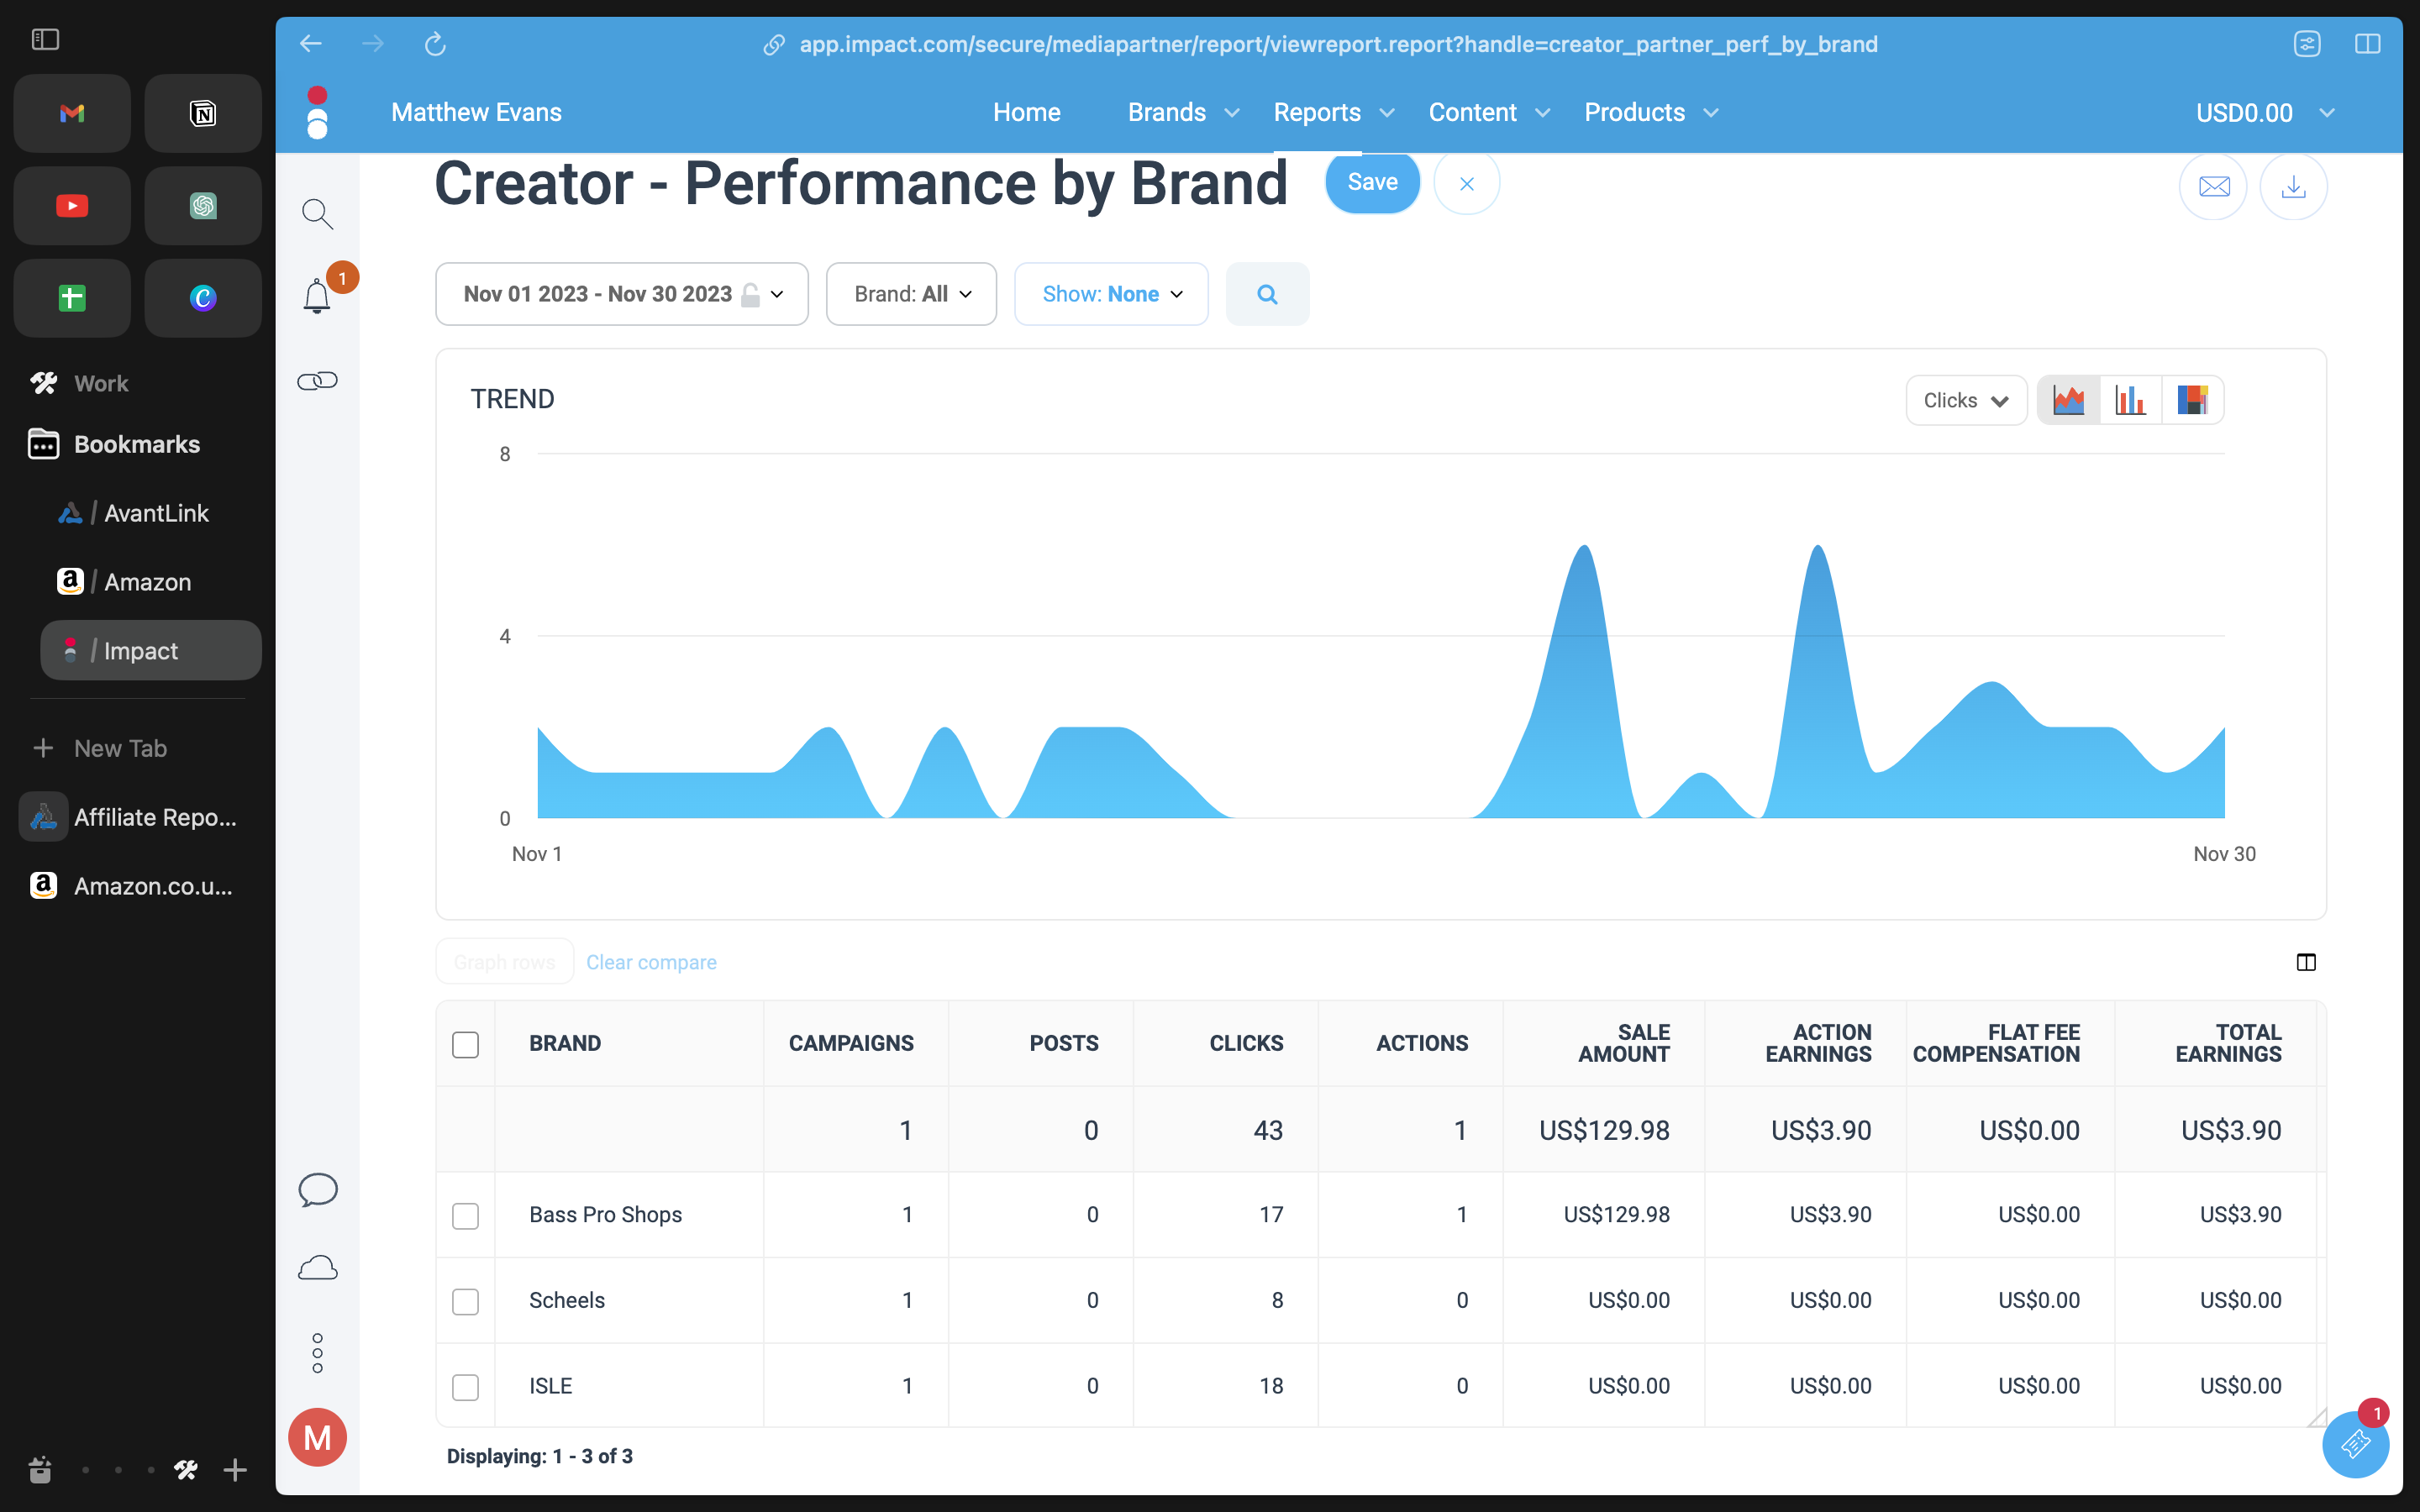
Task: Tick the select-all header checkbox
Action: 465,1044
